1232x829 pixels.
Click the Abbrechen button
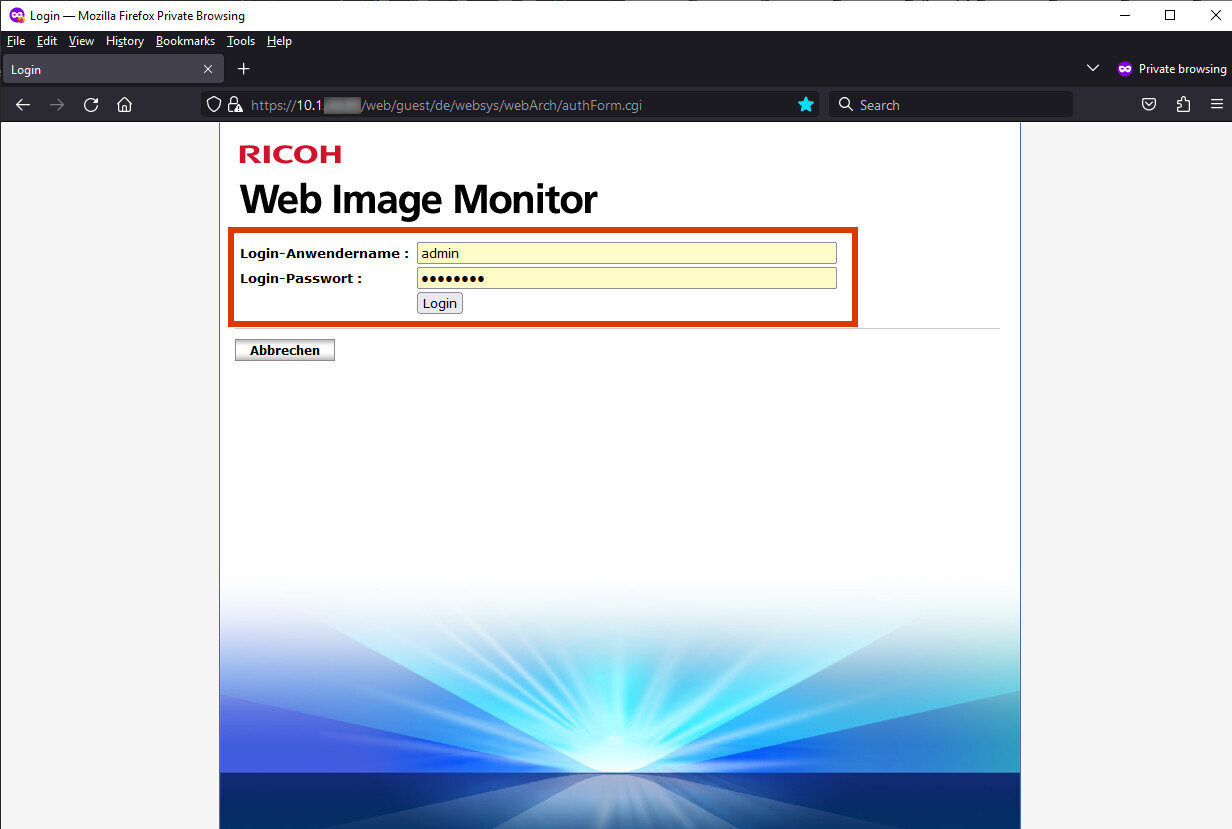pos(285,350)
